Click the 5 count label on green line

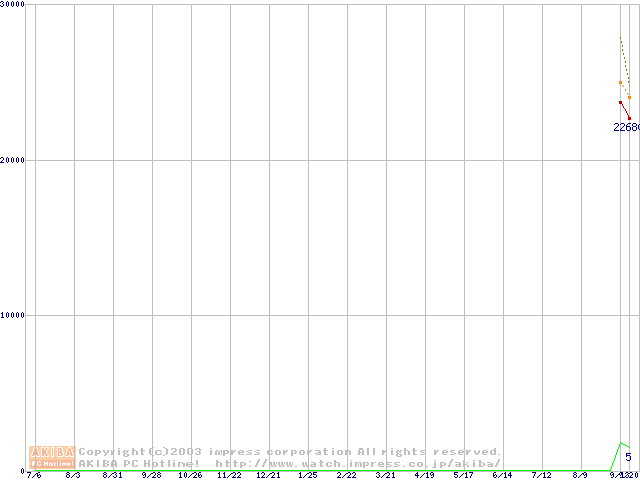[628, 457]
